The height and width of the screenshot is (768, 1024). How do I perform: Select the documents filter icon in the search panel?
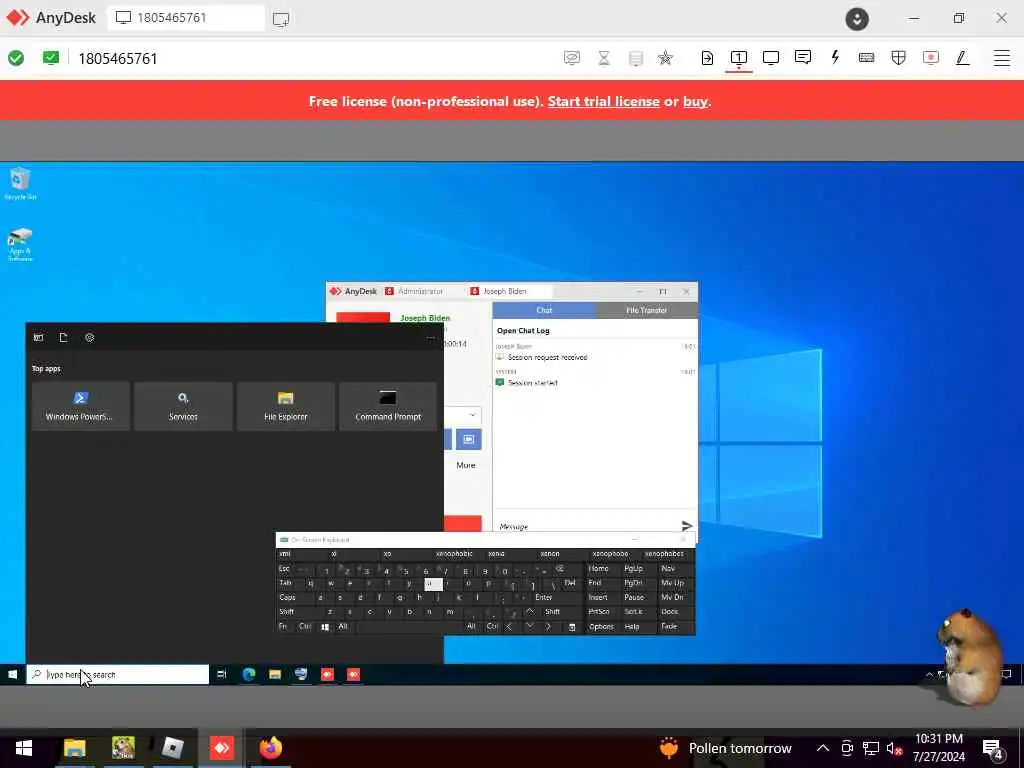63,338
